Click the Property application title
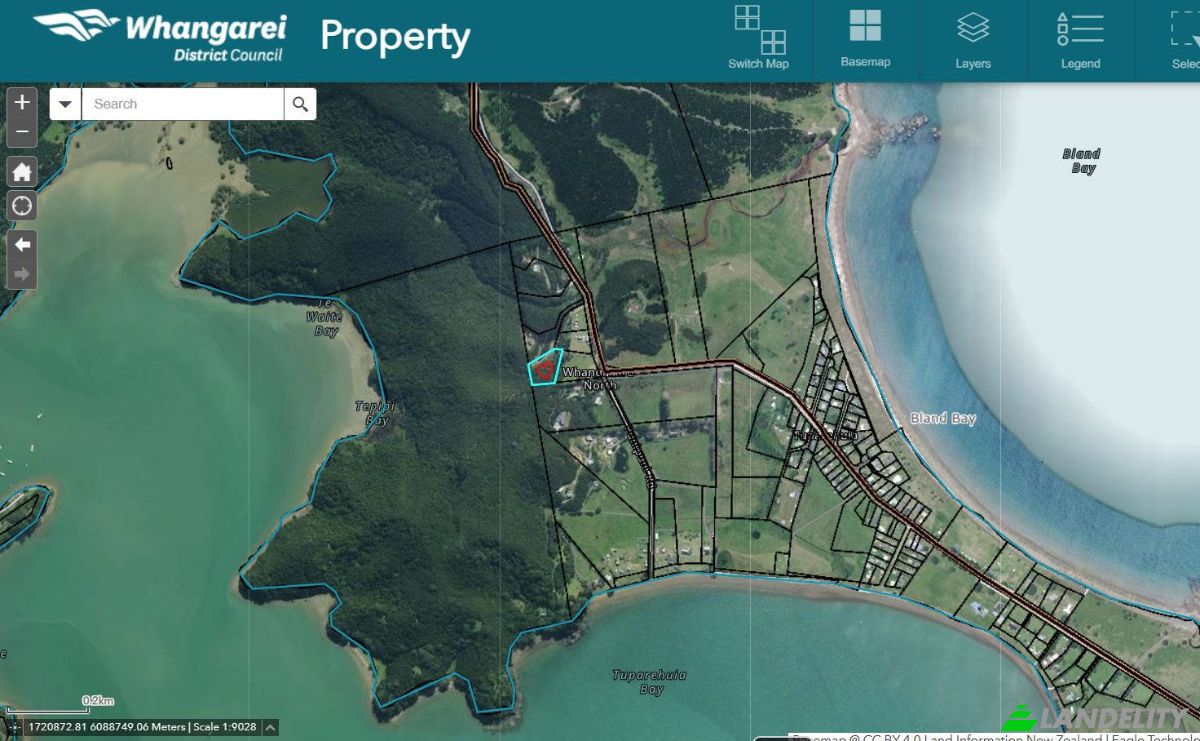 [x=395, y=37]
